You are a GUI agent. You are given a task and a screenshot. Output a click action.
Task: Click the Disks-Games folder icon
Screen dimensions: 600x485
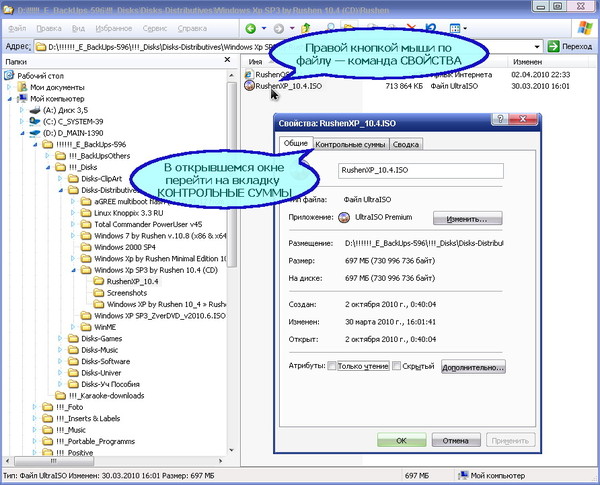pos(73,338)
